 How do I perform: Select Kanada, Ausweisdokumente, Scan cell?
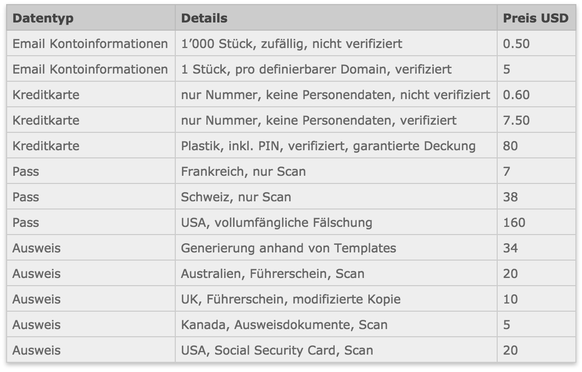point(336,325)
